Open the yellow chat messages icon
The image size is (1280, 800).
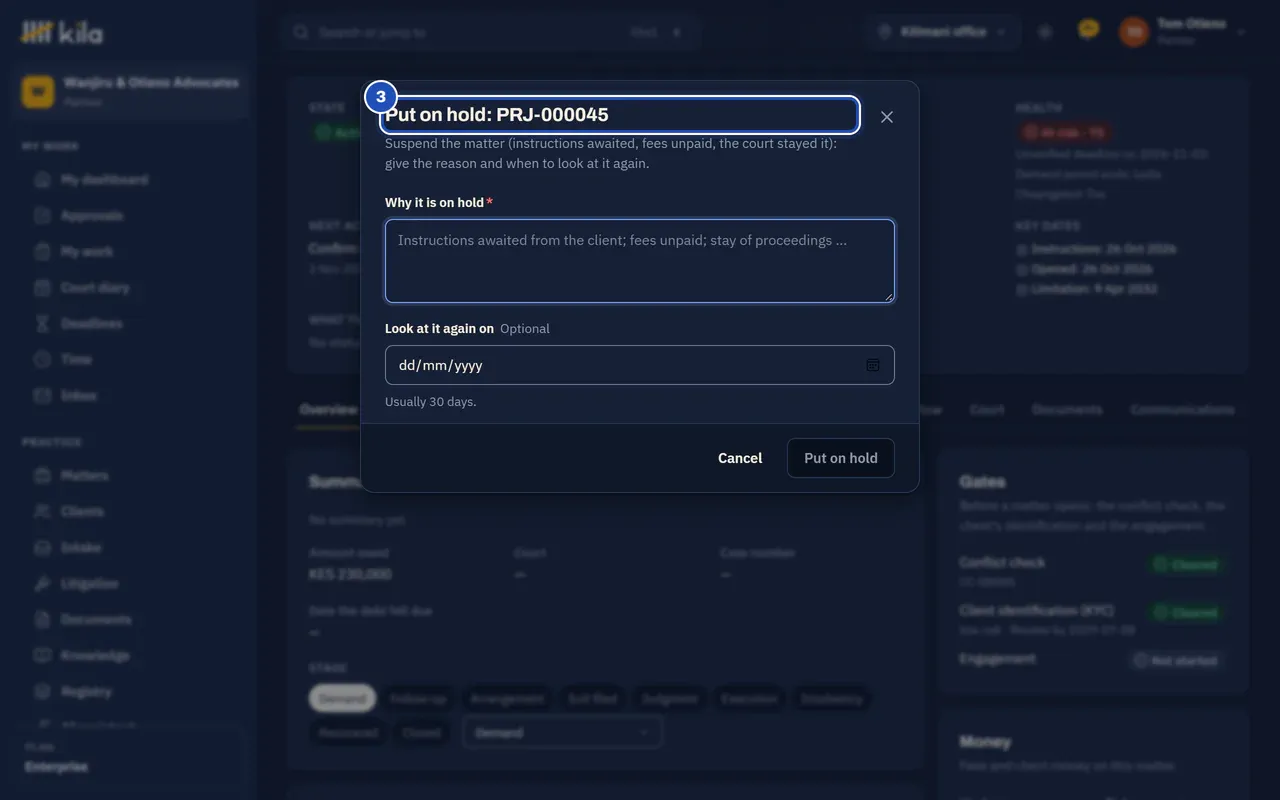coord(1089,30)
